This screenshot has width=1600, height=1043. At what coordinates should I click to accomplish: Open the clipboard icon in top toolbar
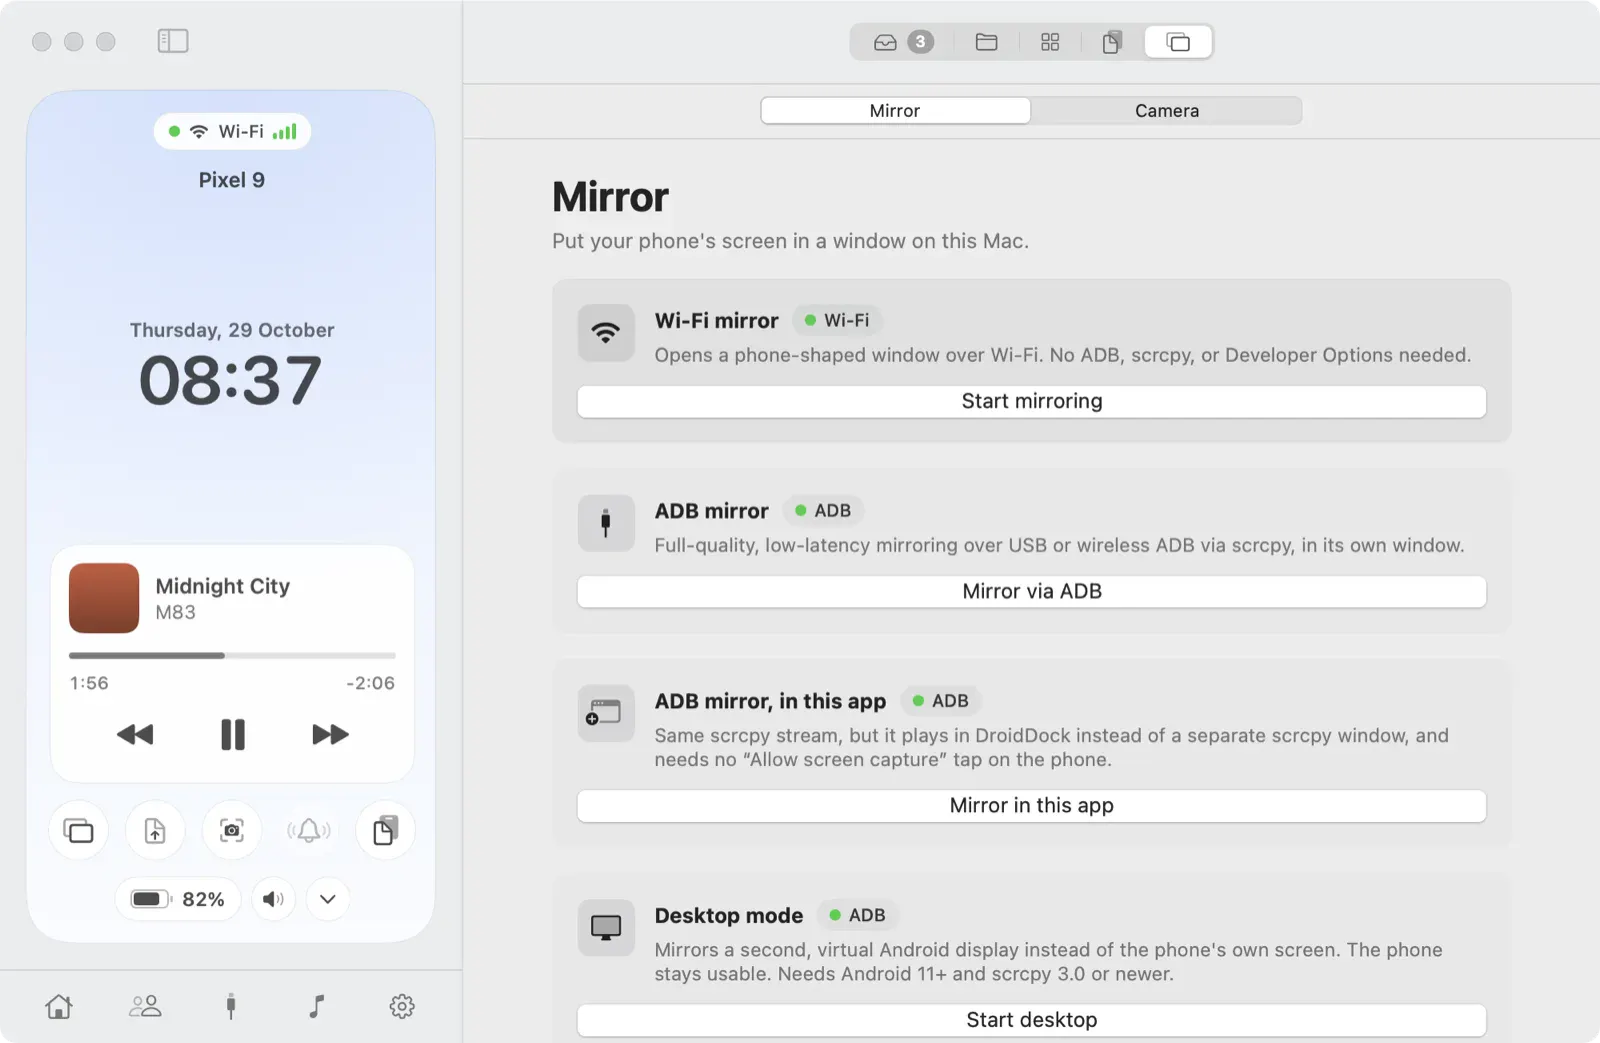pyautogui.click(x=1112, y=42)
